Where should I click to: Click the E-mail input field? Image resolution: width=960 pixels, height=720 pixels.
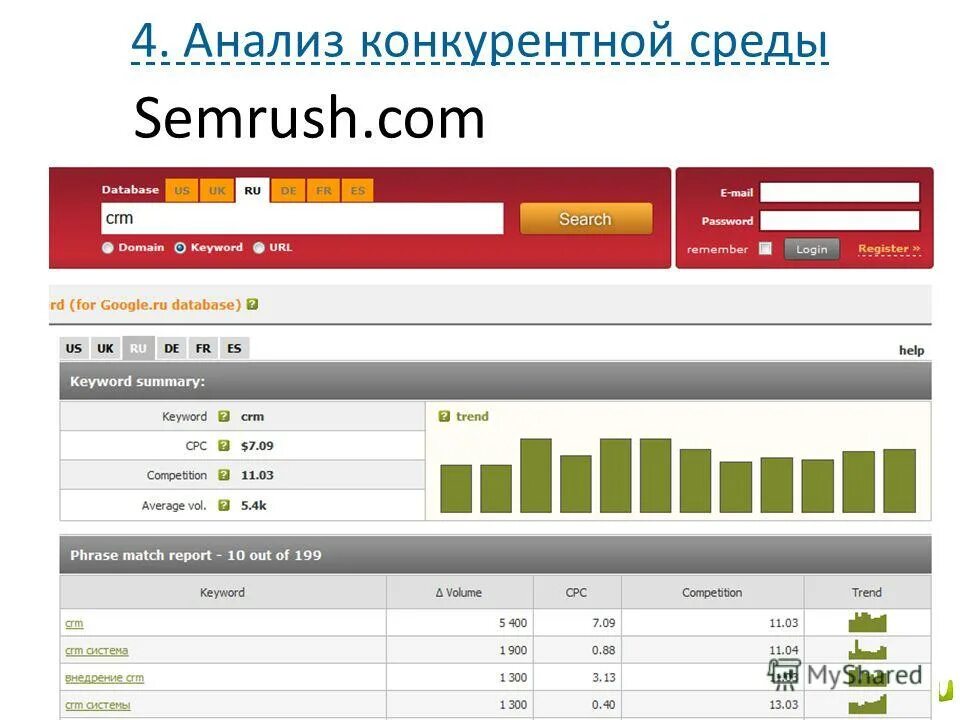(x=839, y=192)
